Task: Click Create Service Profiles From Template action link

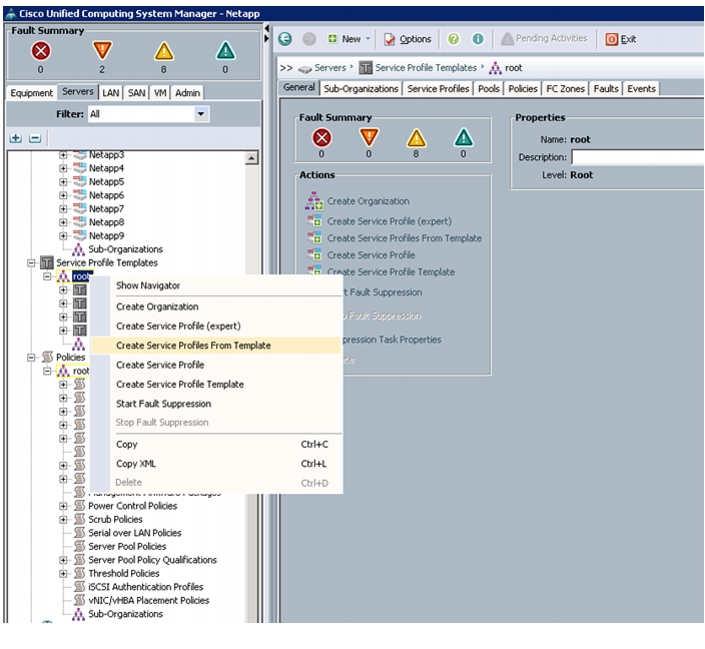Action: 404,238
